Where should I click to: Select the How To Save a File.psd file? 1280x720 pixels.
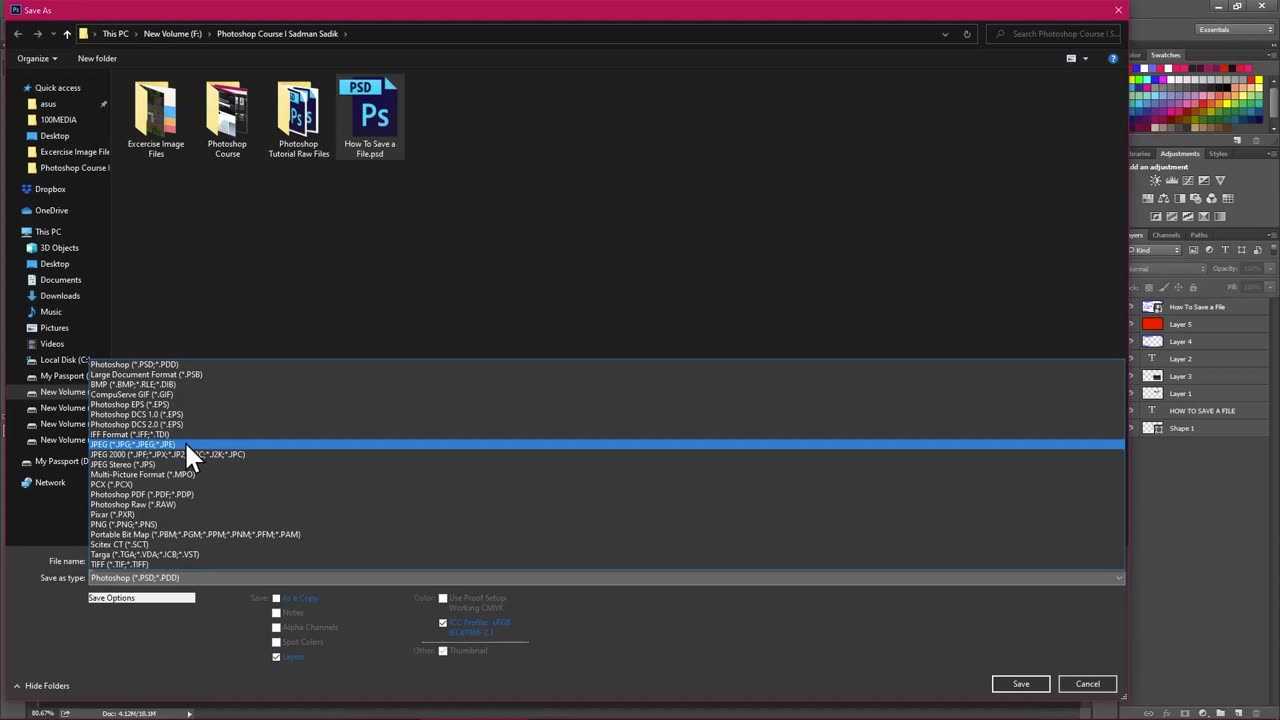(370, 119)
